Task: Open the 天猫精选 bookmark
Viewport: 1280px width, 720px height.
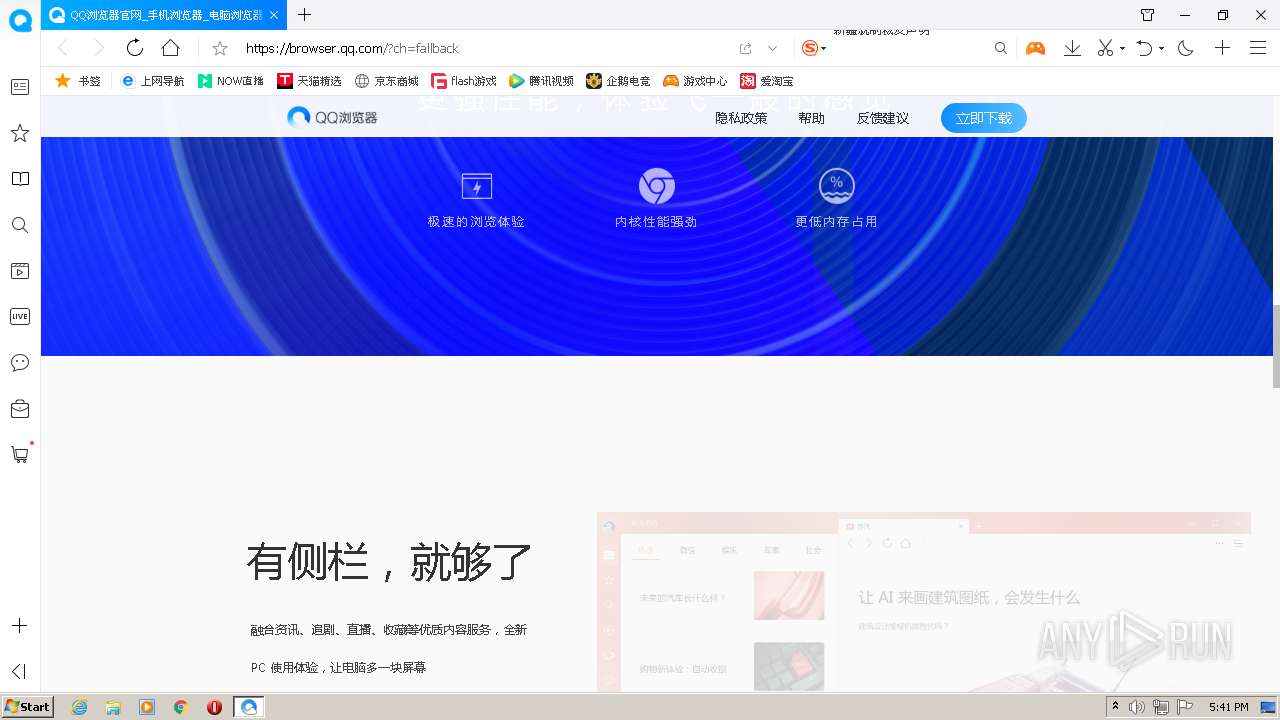Action: tap(310, 81)
